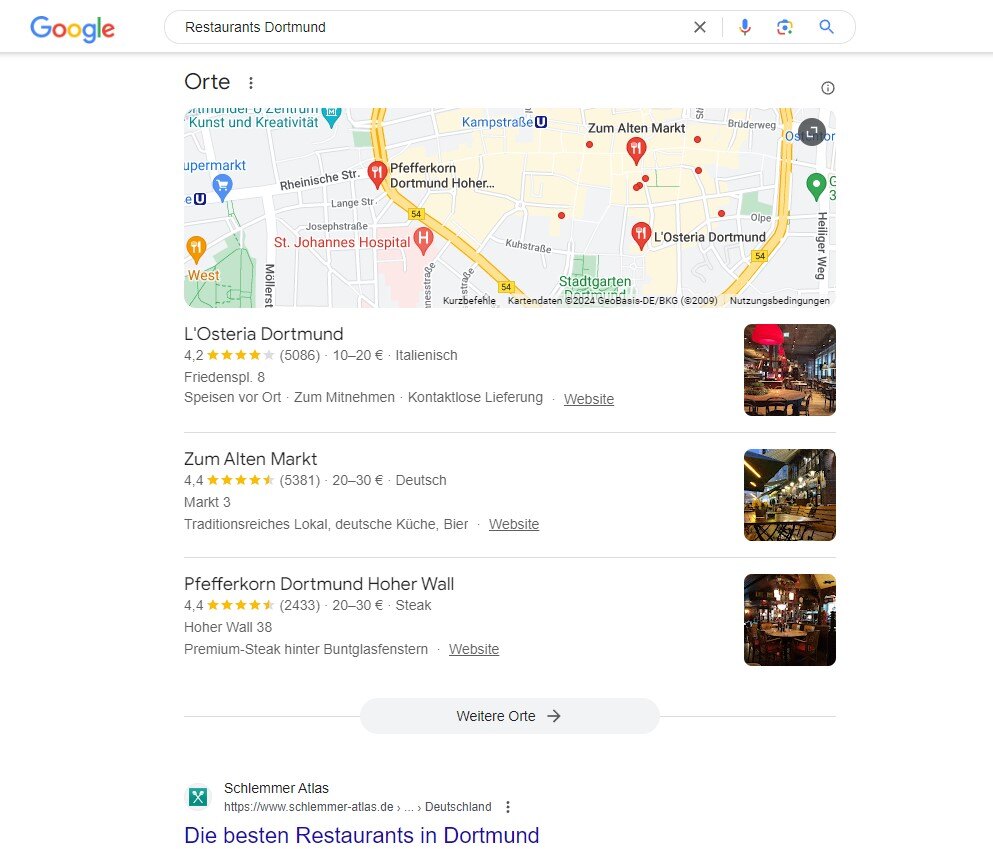The height and width of the screenshot is (849, 993).
Task: Start voice search with microphone icon
Action: 745,27
